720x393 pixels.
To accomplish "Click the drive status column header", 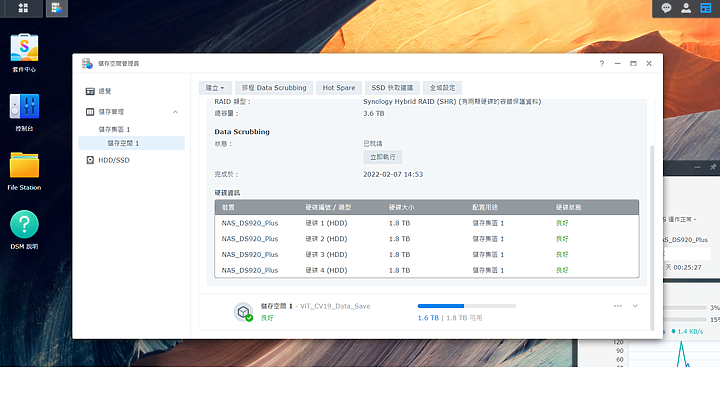I will (x=568, y=208).
